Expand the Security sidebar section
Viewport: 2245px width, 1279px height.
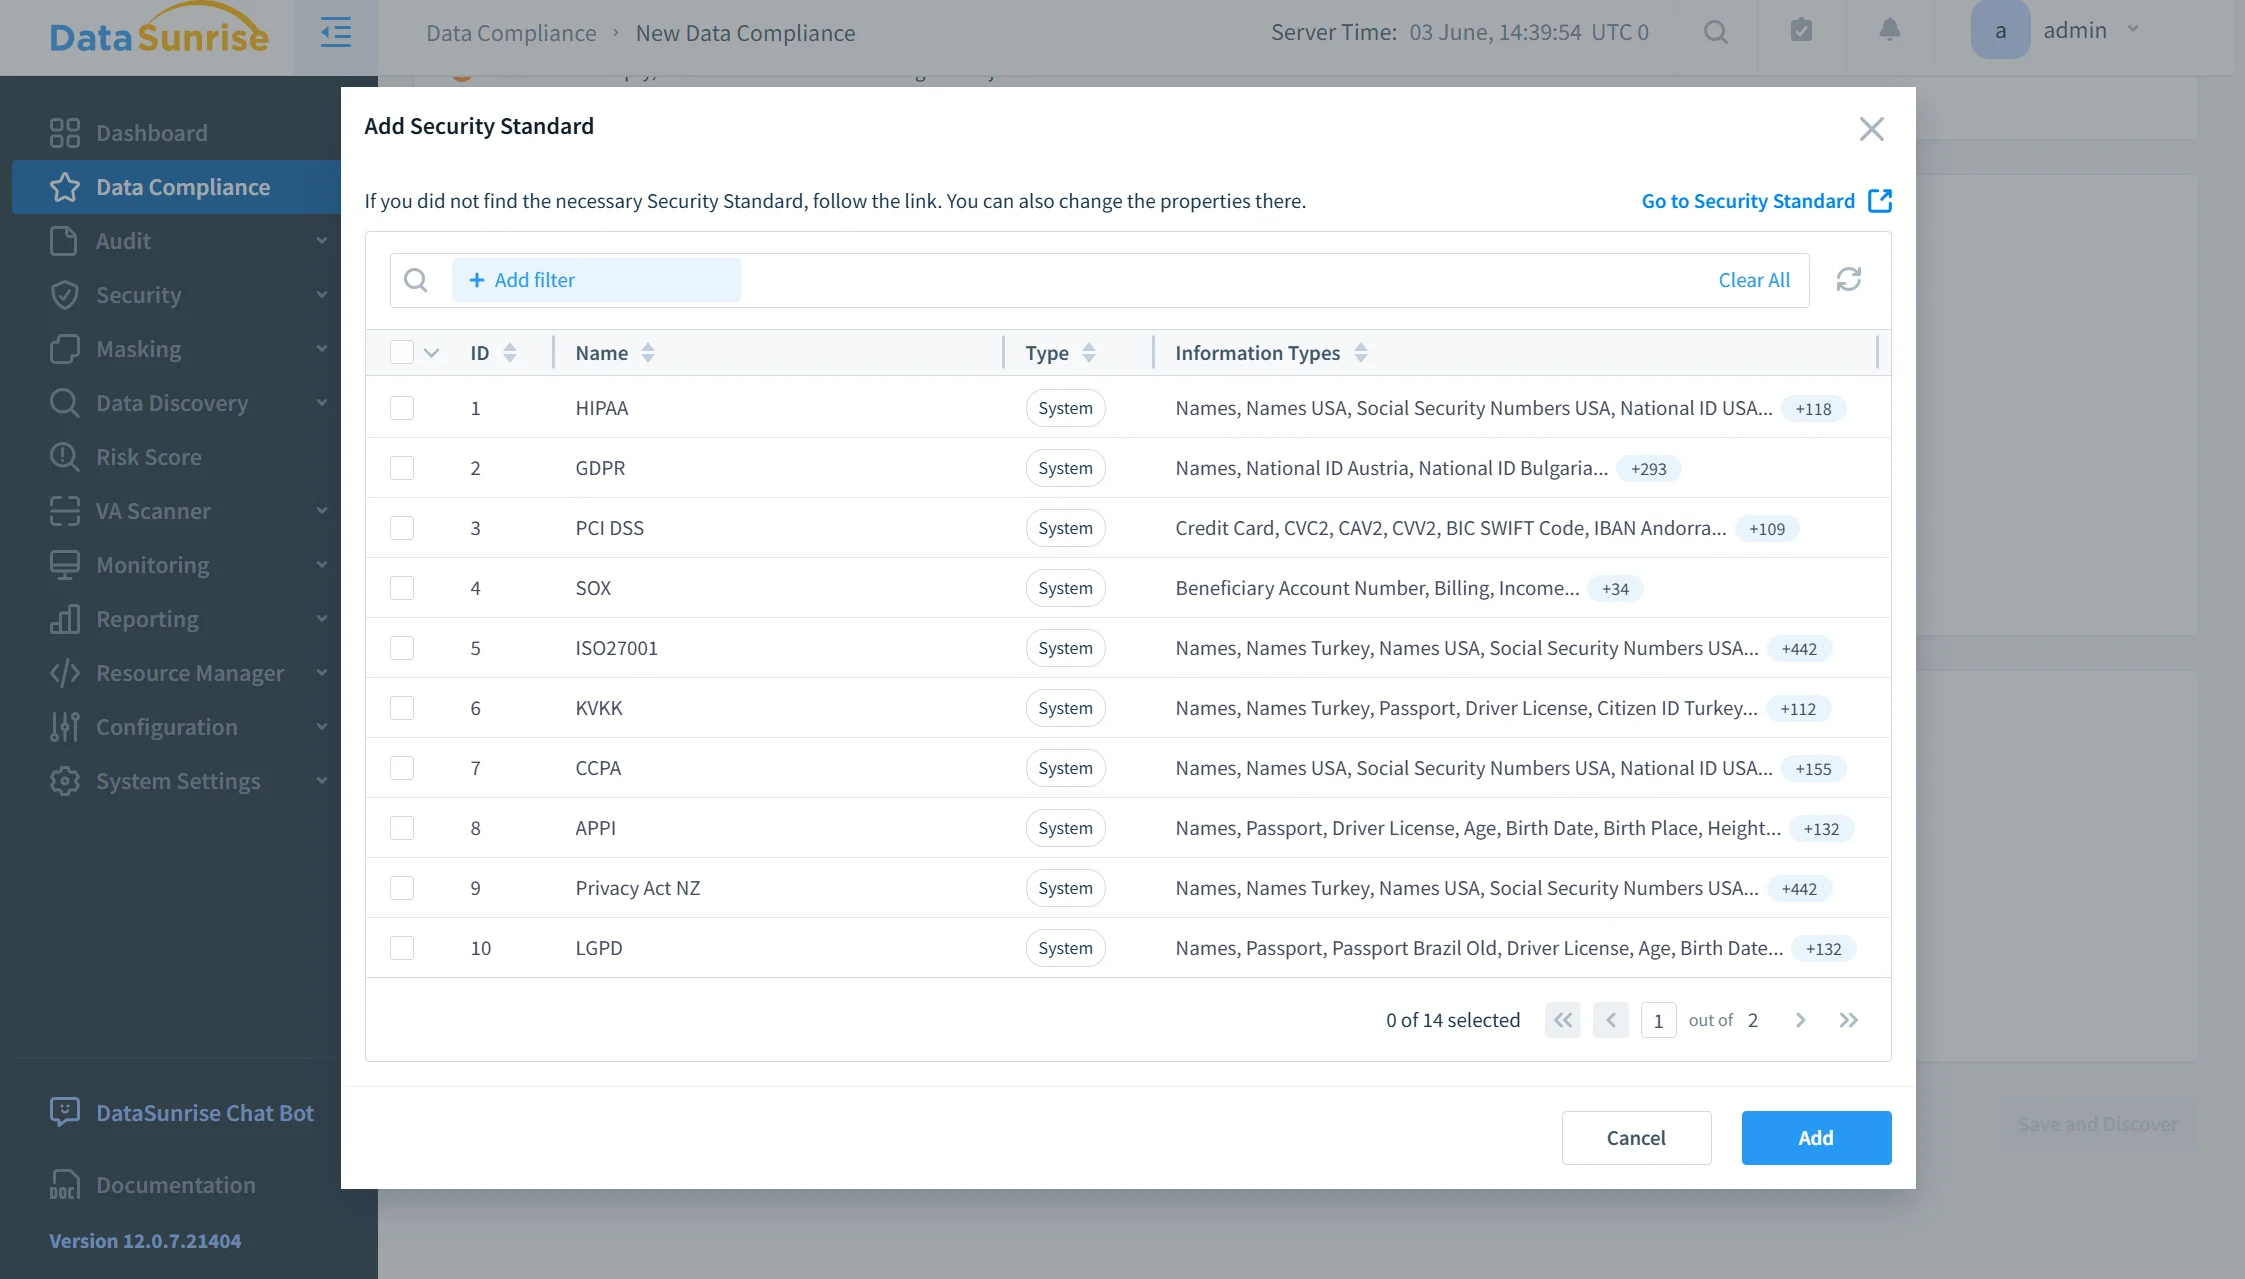(321, 295)
